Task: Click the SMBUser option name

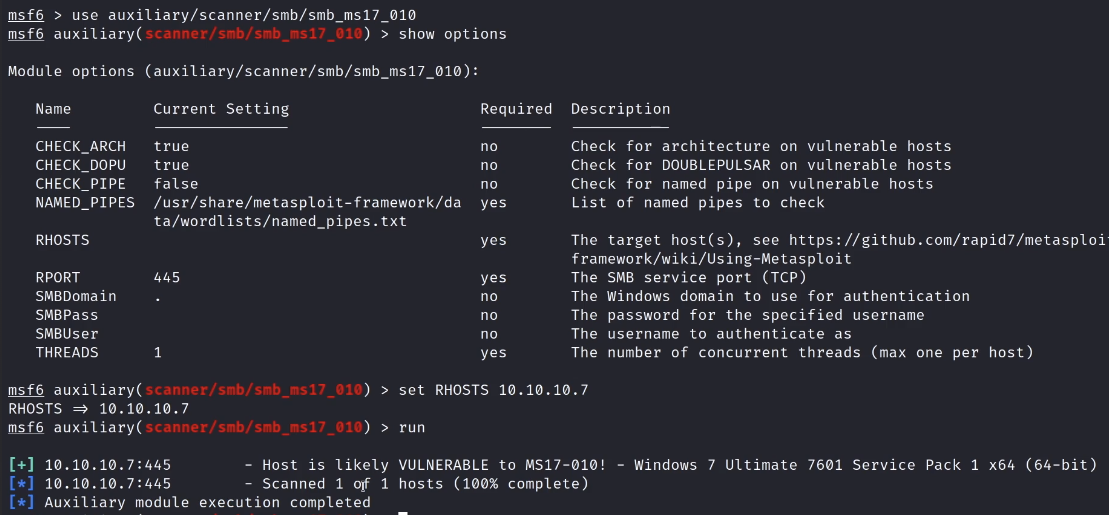Action: coord(67,334)
